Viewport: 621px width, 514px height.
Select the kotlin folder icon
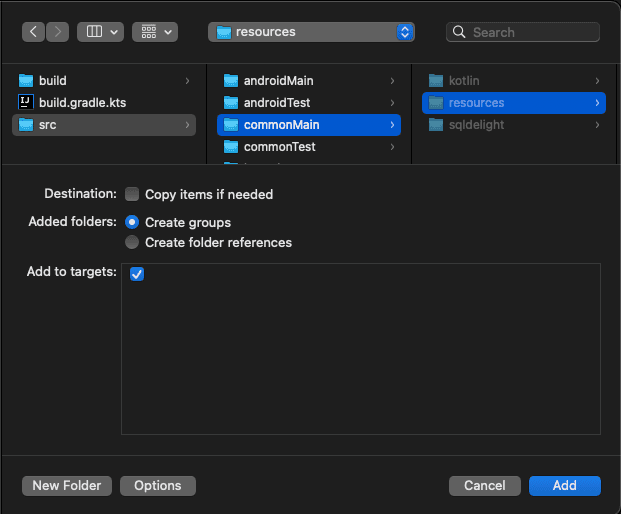[435, 81]
